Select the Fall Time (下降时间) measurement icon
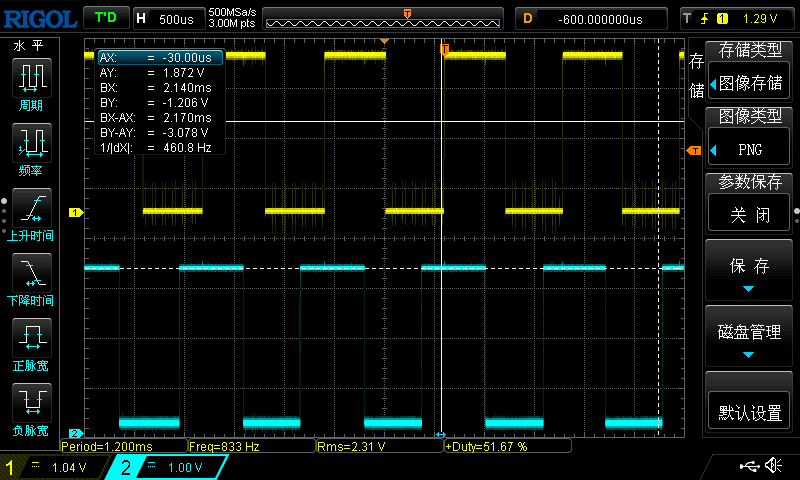Image resolution: width=800 pixels, height=480 pixels. 32,272
